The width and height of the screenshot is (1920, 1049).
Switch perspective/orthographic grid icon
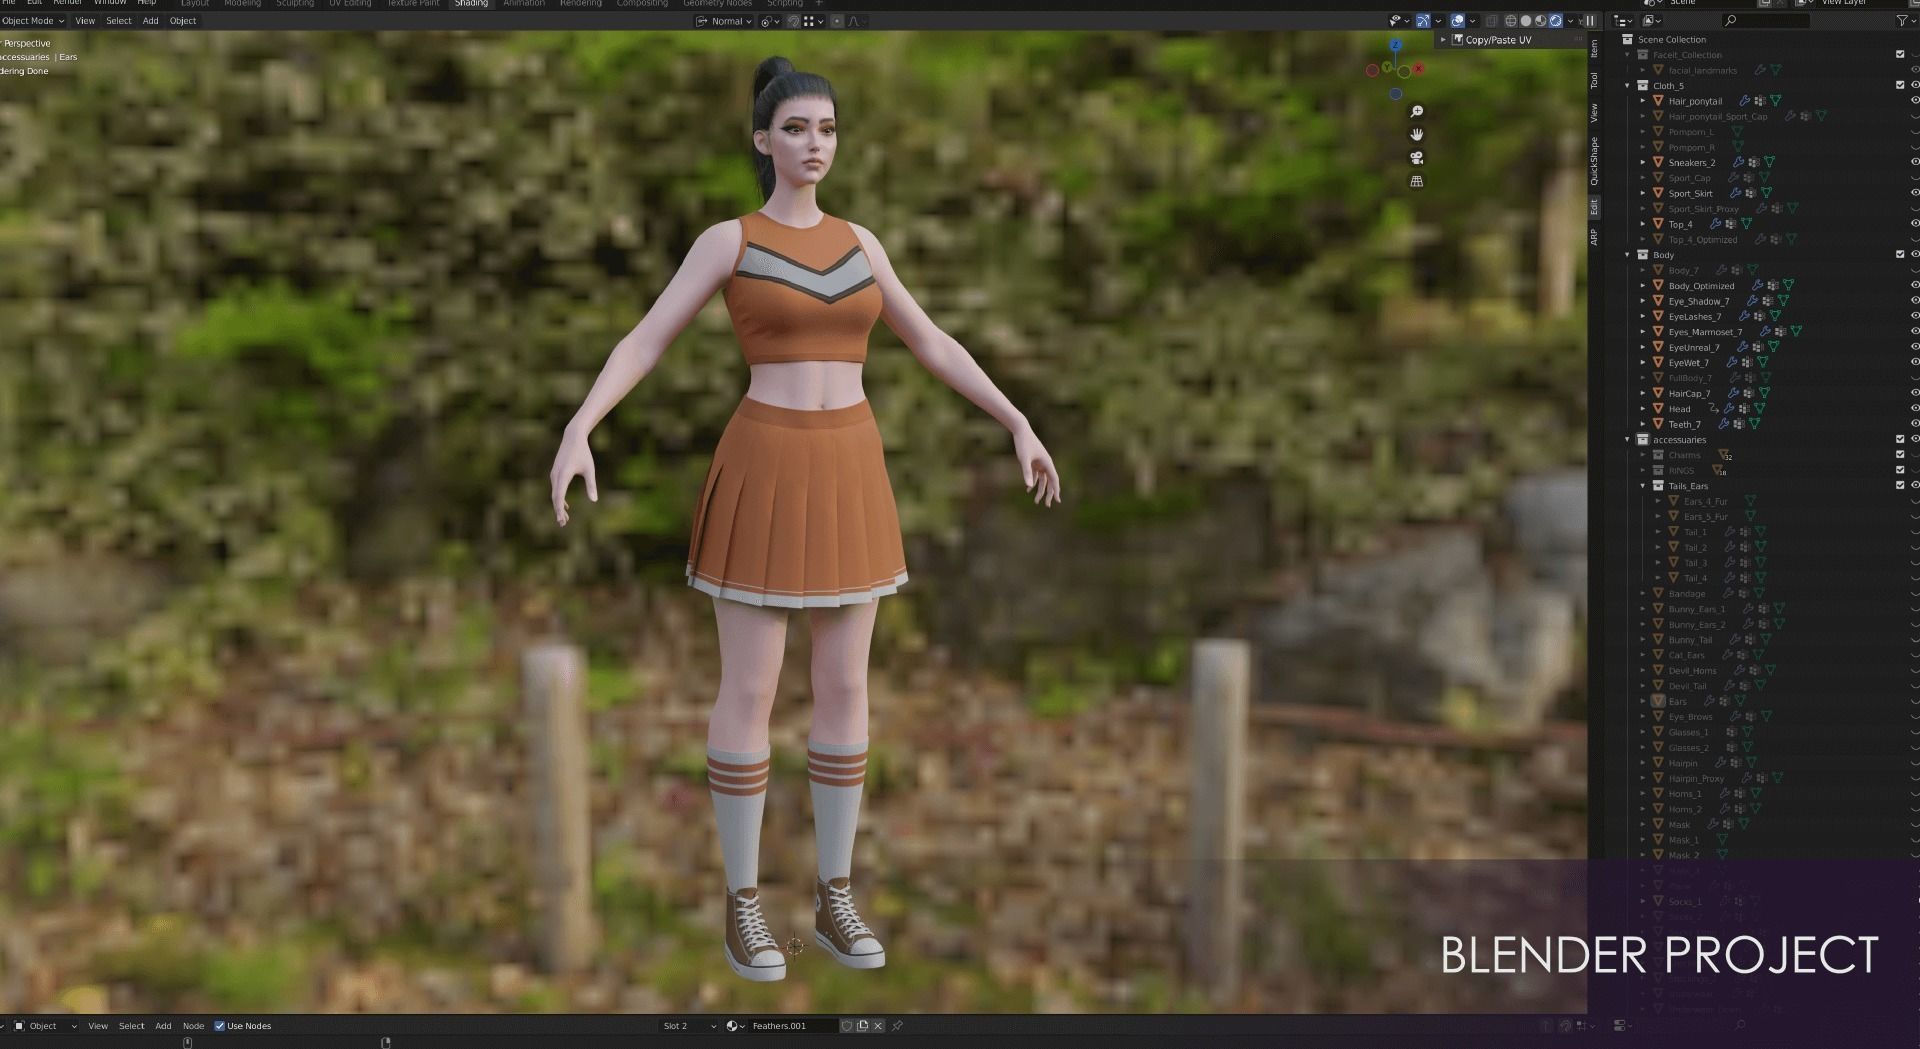(1416, 181)
